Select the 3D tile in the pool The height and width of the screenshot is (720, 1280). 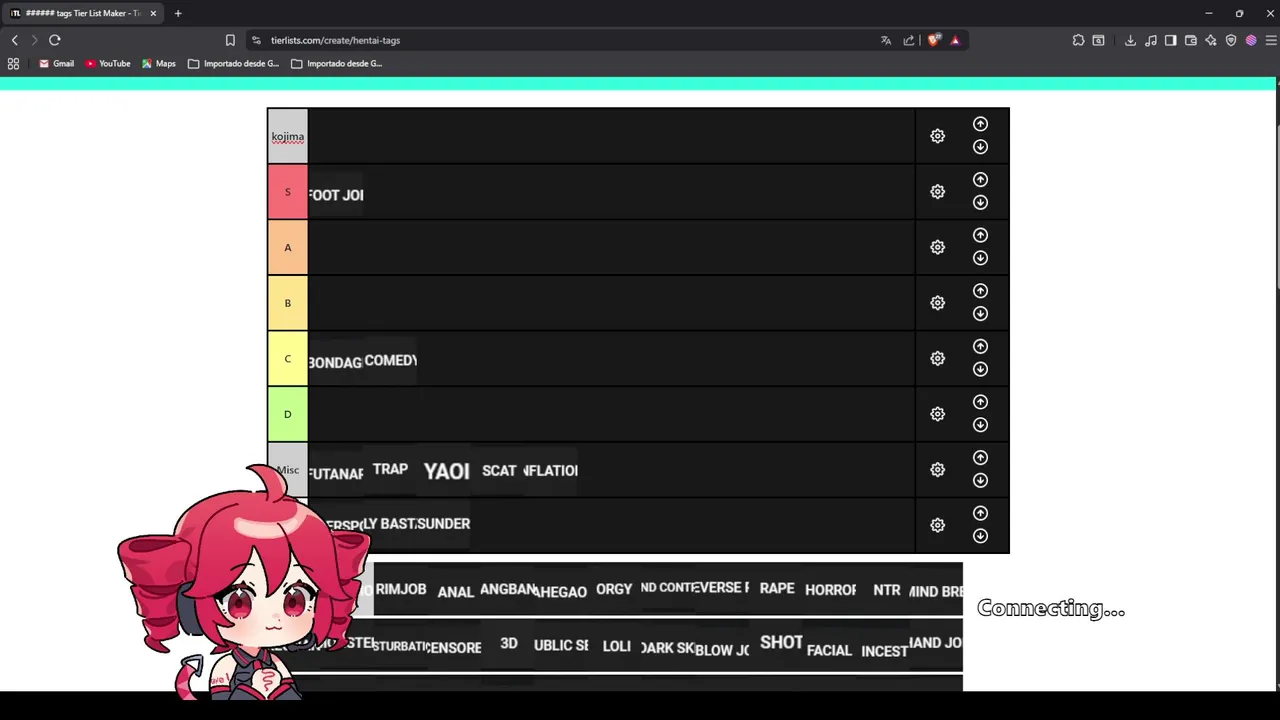tap(509, 644)
